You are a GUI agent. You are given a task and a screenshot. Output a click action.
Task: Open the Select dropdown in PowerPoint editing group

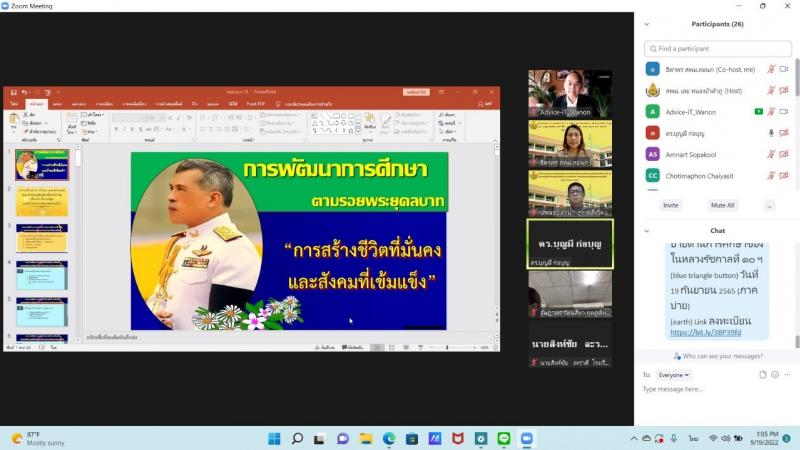pos(449,131)
